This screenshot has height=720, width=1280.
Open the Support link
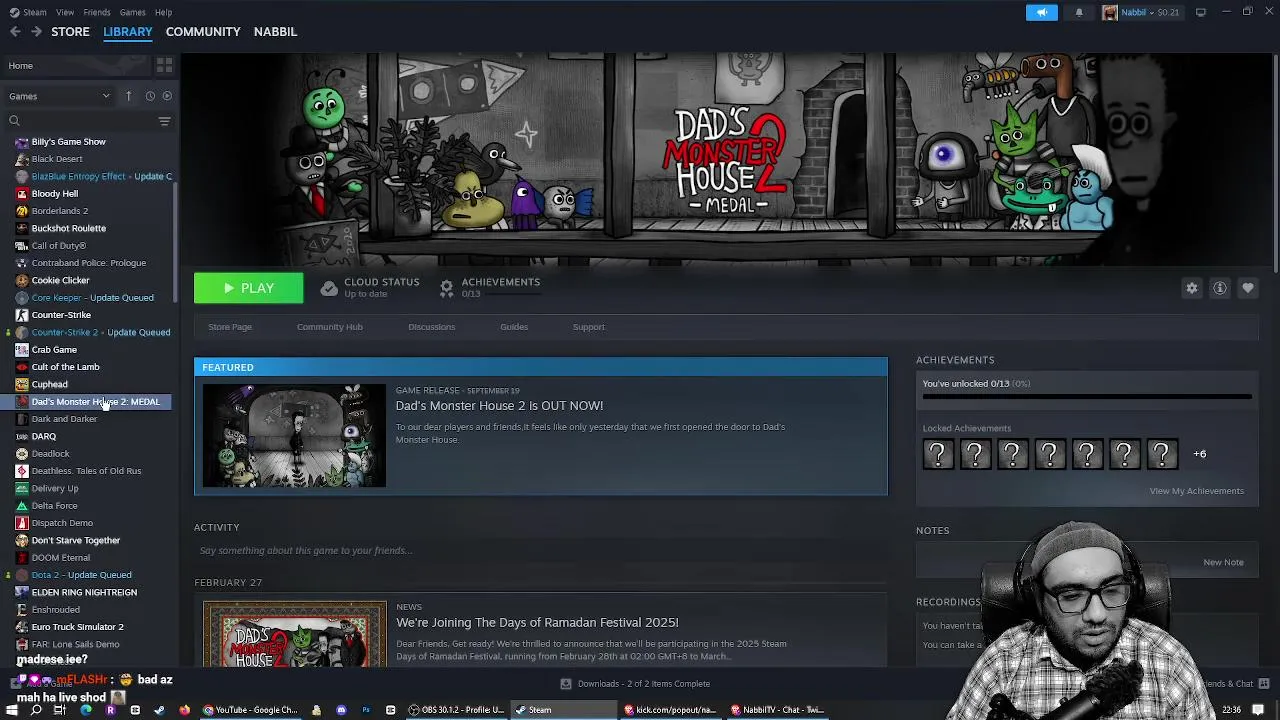588,327
